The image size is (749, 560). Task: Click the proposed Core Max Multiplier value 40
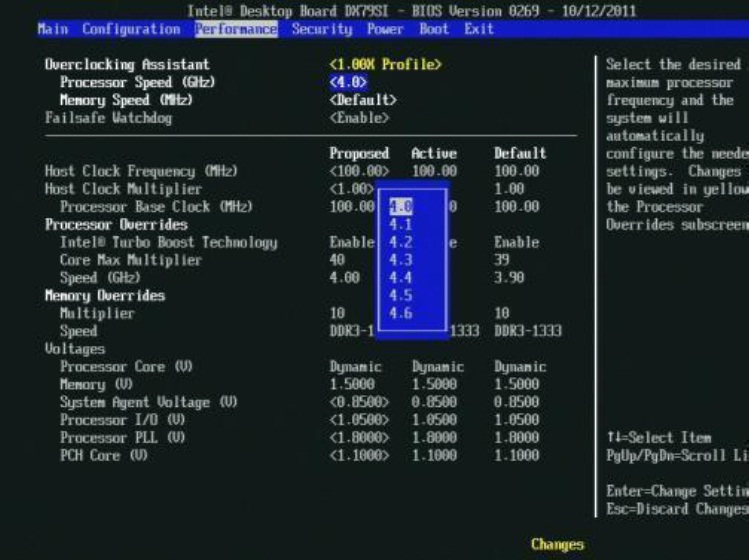337,260
